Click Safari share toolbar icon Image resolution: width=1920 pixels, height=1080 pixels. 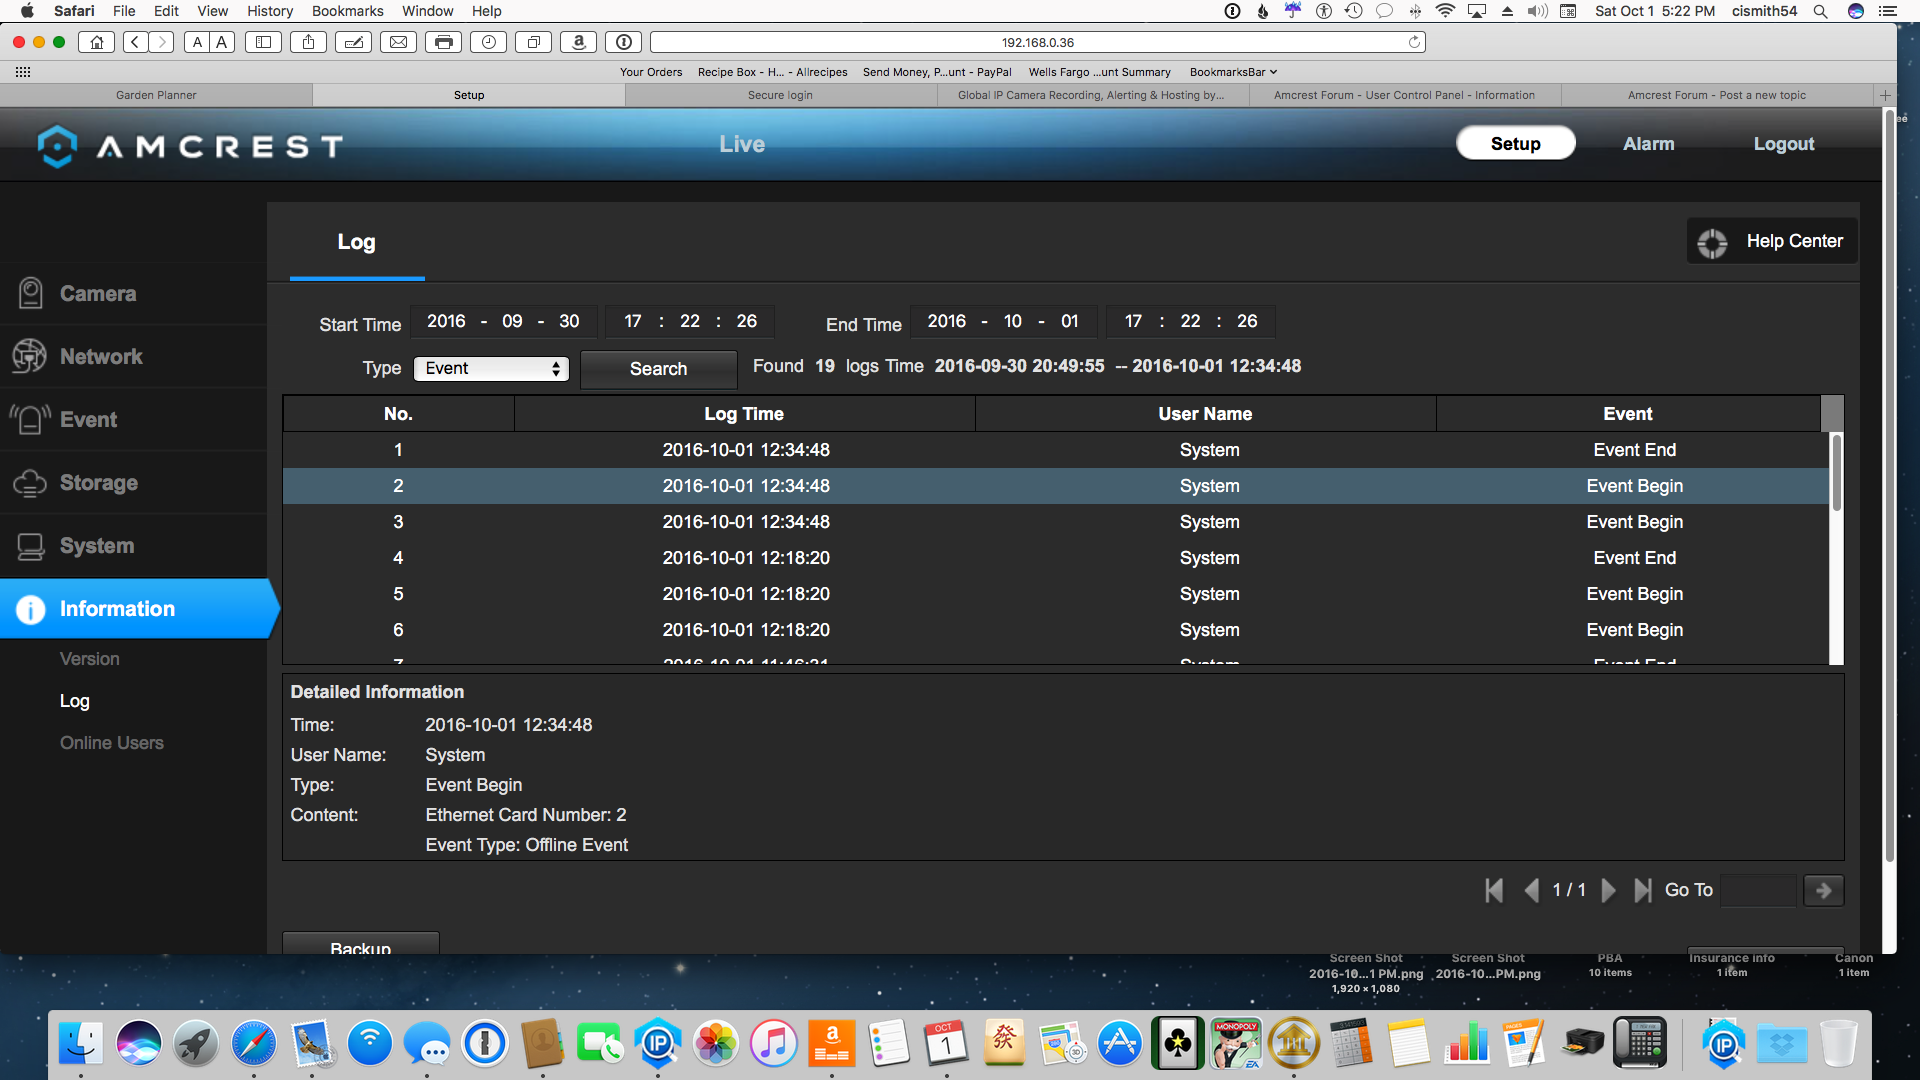click(309, 42)
